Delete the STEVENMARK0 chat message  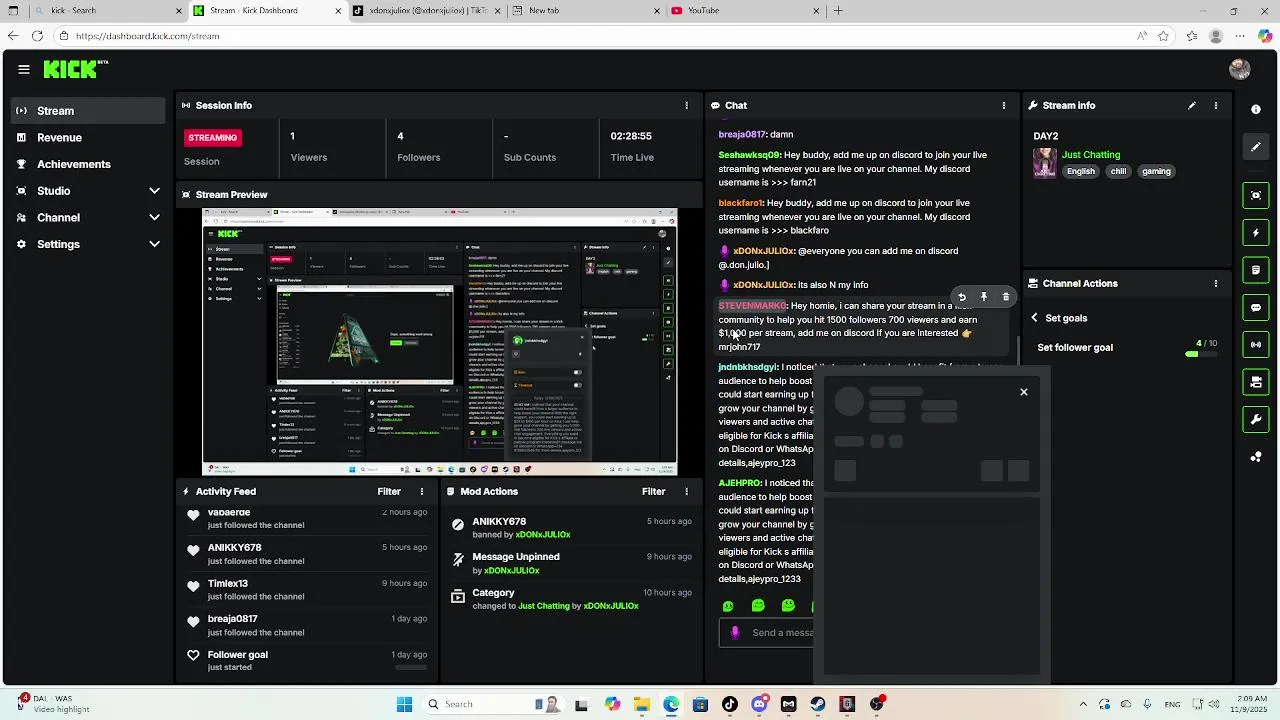[1006, 297]
